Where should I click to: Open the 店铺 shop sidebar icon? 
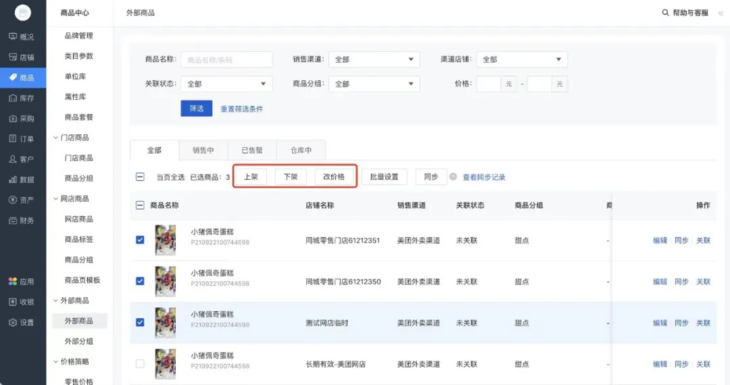[13, 57]
